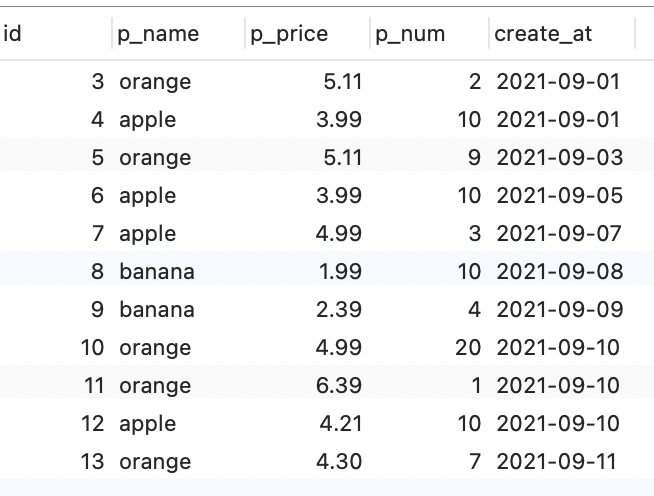
Task: Select the banana cell in row 8
Action: pyautogui.click(x=157, y=272)
